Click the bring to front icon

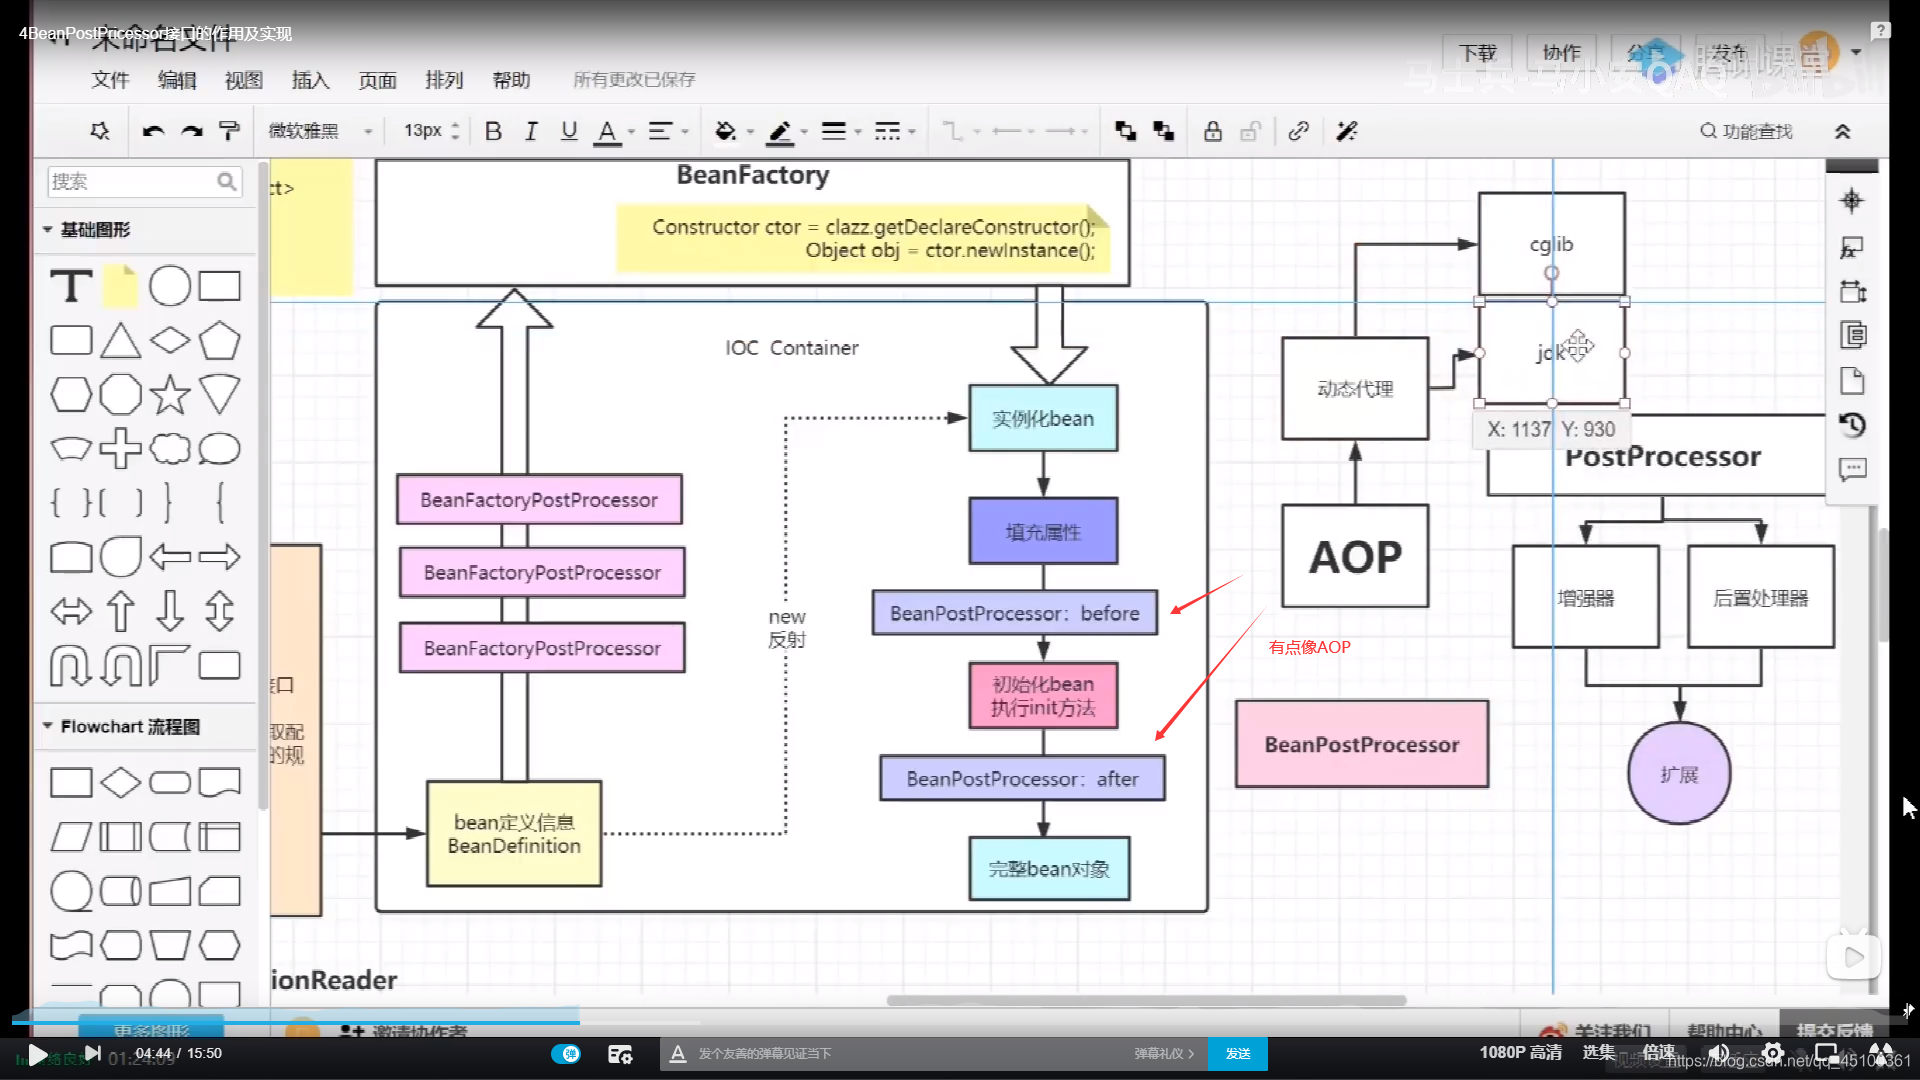click(x=1125, y=131)
